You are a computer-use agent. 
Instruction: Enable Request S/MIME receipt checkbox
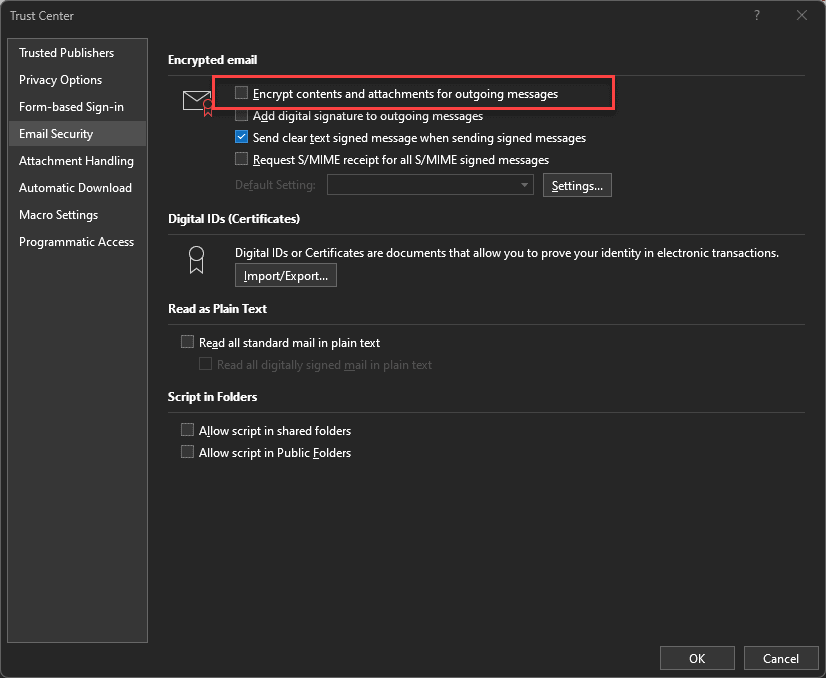pos(241,159)
